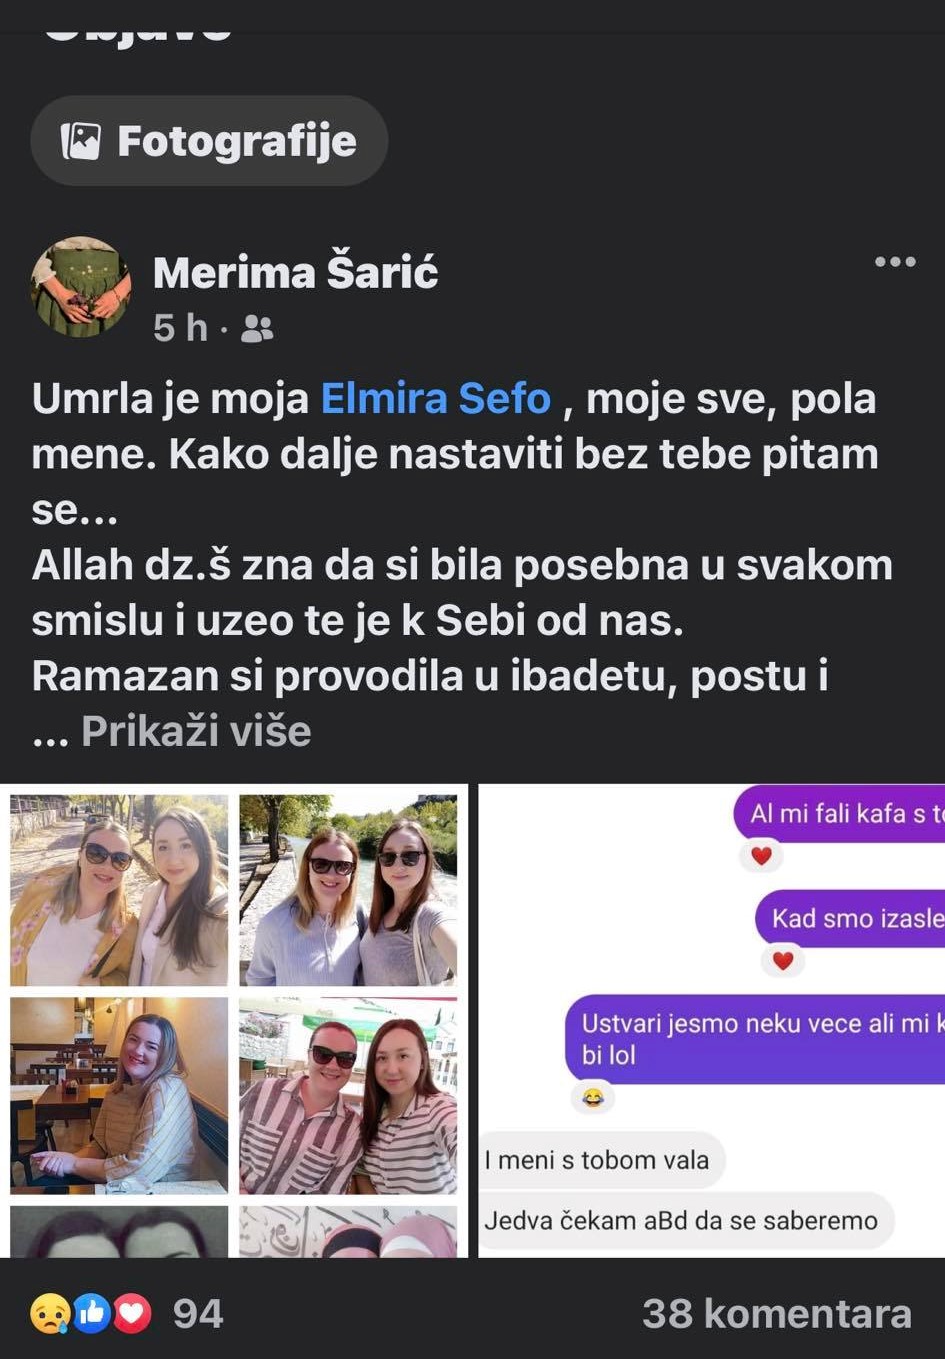The image size is (945, 1359).
Task: Tap the friends audience icon
Action: pos(257,329)
